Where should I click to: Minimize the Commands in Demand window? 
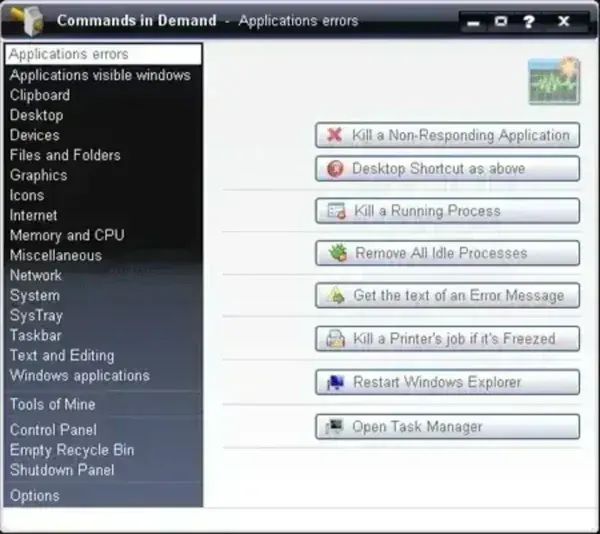(x=473, y=23)
